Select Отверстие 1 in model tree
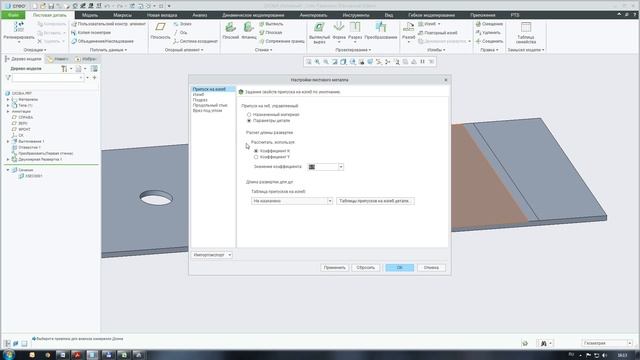The height and width of the screenshot is (360, 640). click(x=29, y=147)
